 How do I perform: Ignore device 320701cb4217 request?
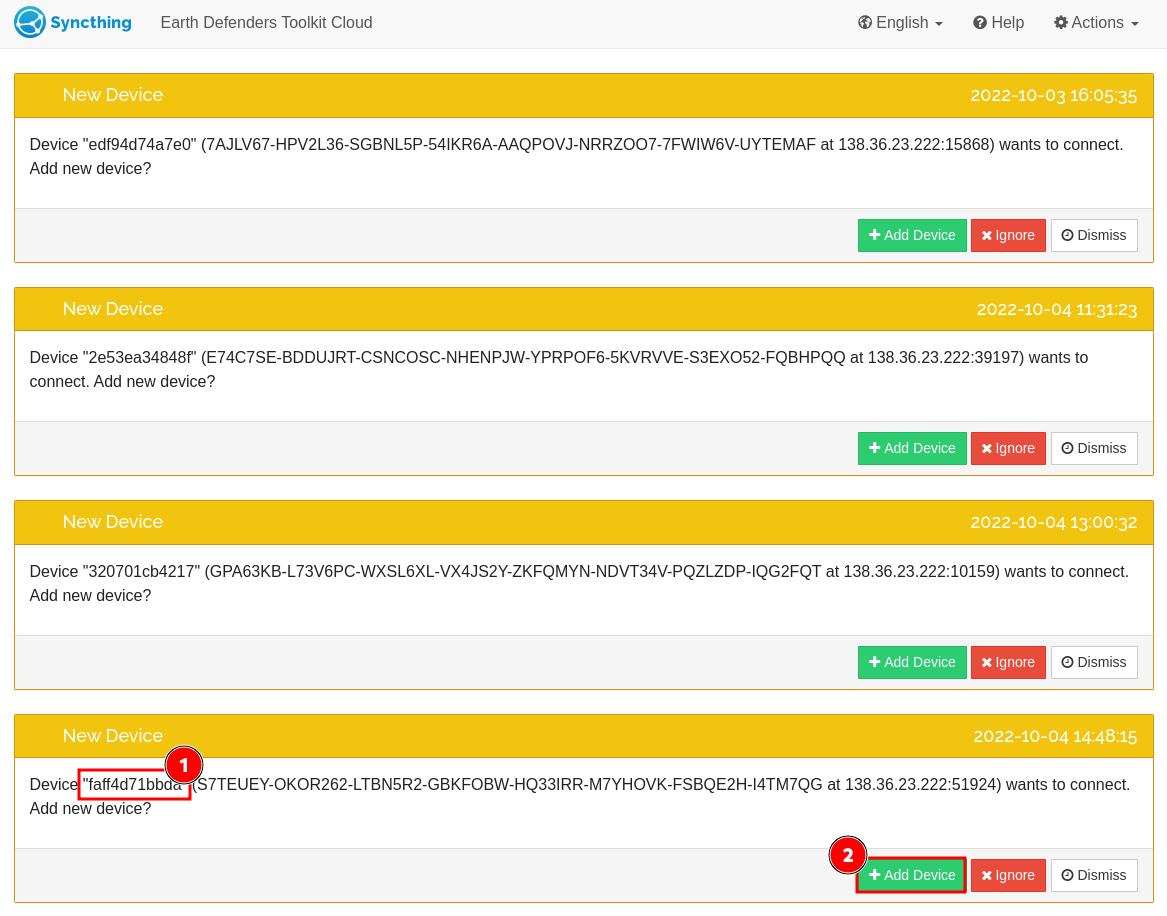coord(1008,662)
